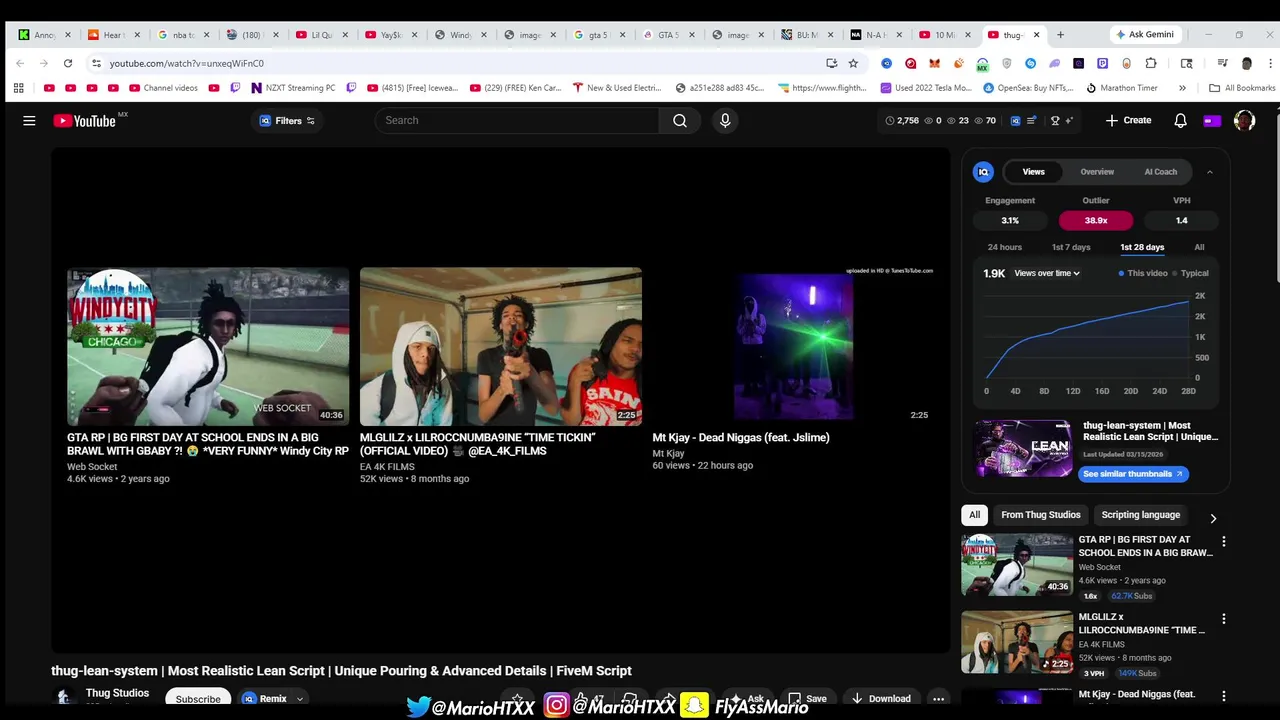This screenshot has height=720, width=1280.
Task: Open the Create menu
Action: (x=1128, y=121)
